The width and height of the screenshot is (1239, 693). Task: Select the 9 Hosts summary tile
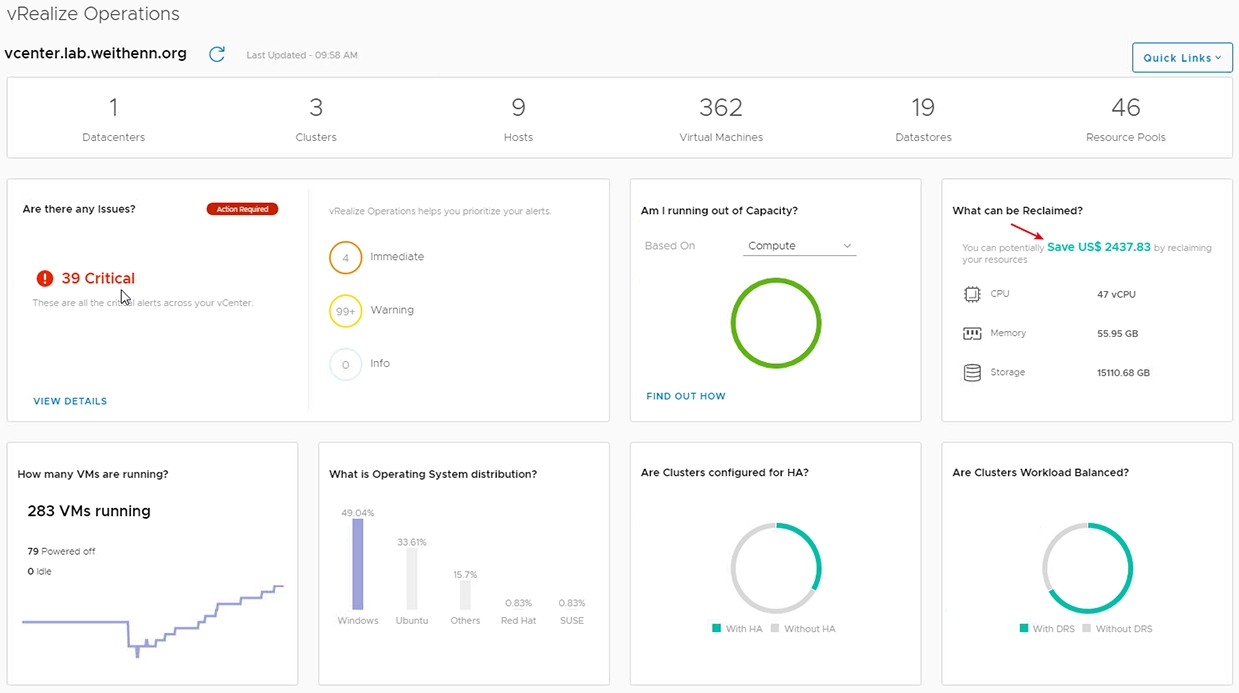518,118
